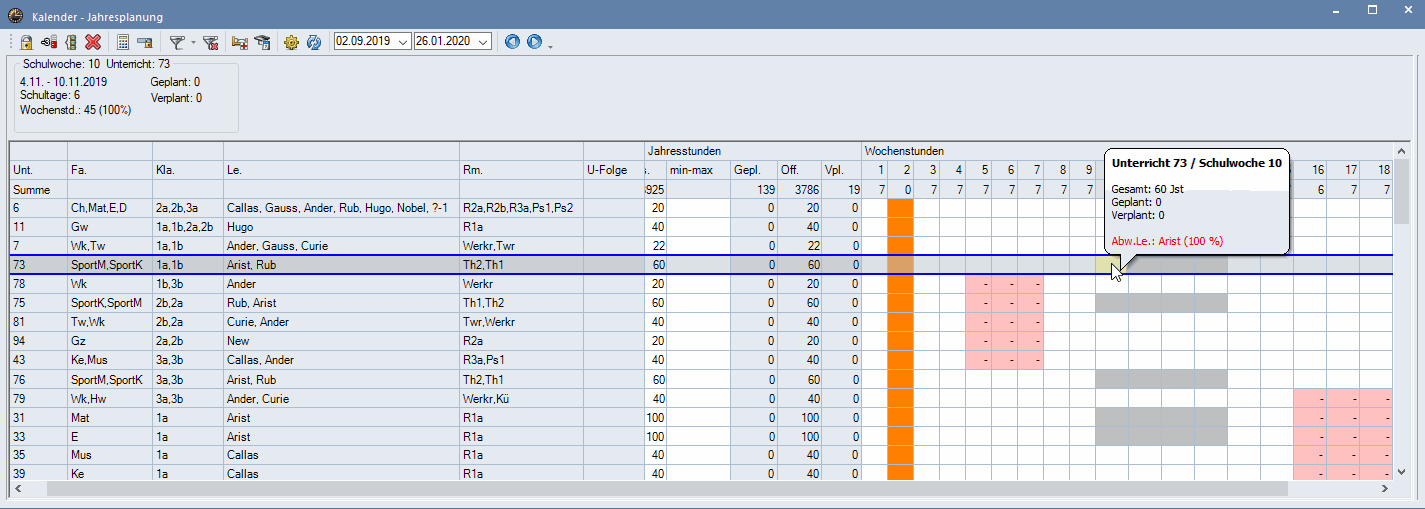Click the Rm. column header
The width and height of the screenshot is (1425, 509).
[521, 170]
